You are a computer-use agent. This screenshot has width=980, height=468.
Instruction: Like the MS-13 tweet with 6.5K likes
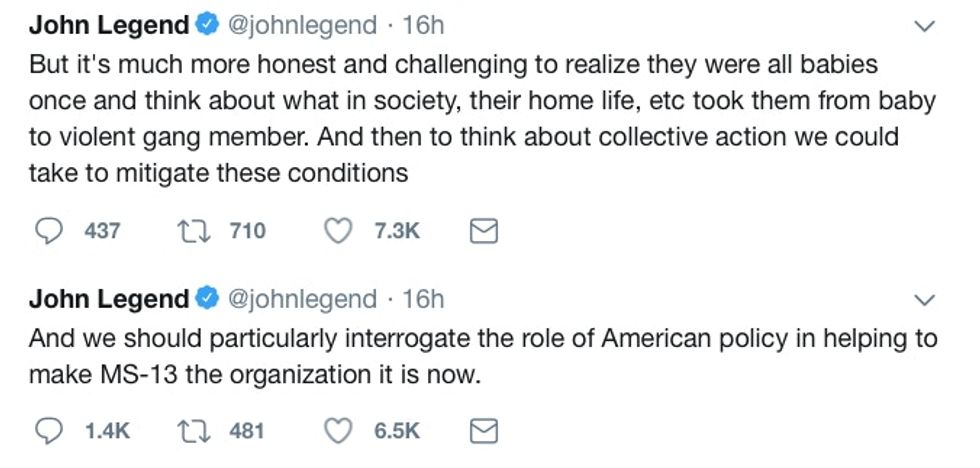point(341,430)
